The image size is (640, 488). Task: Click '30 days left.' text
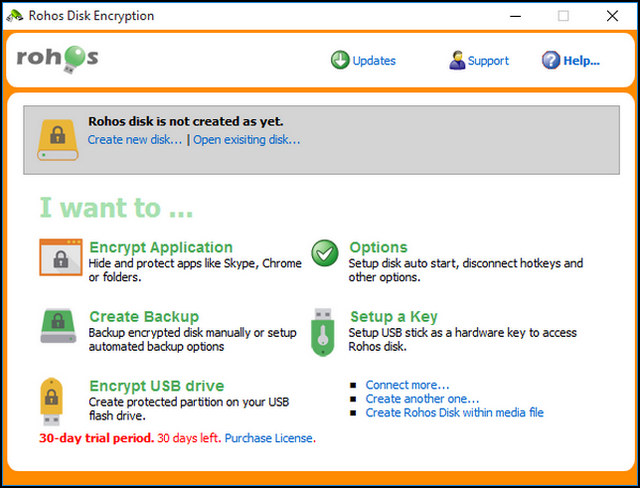click(189, 438)
